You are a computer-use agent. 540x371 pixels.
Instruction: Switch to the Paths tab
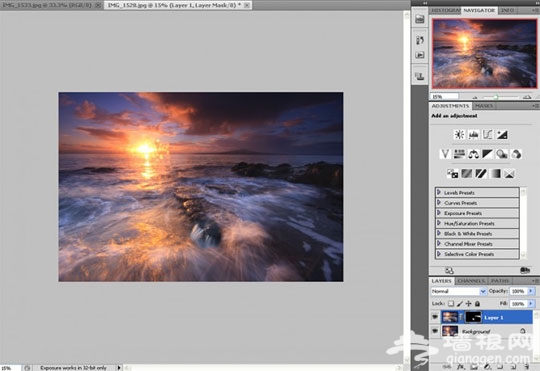(500, 281)
